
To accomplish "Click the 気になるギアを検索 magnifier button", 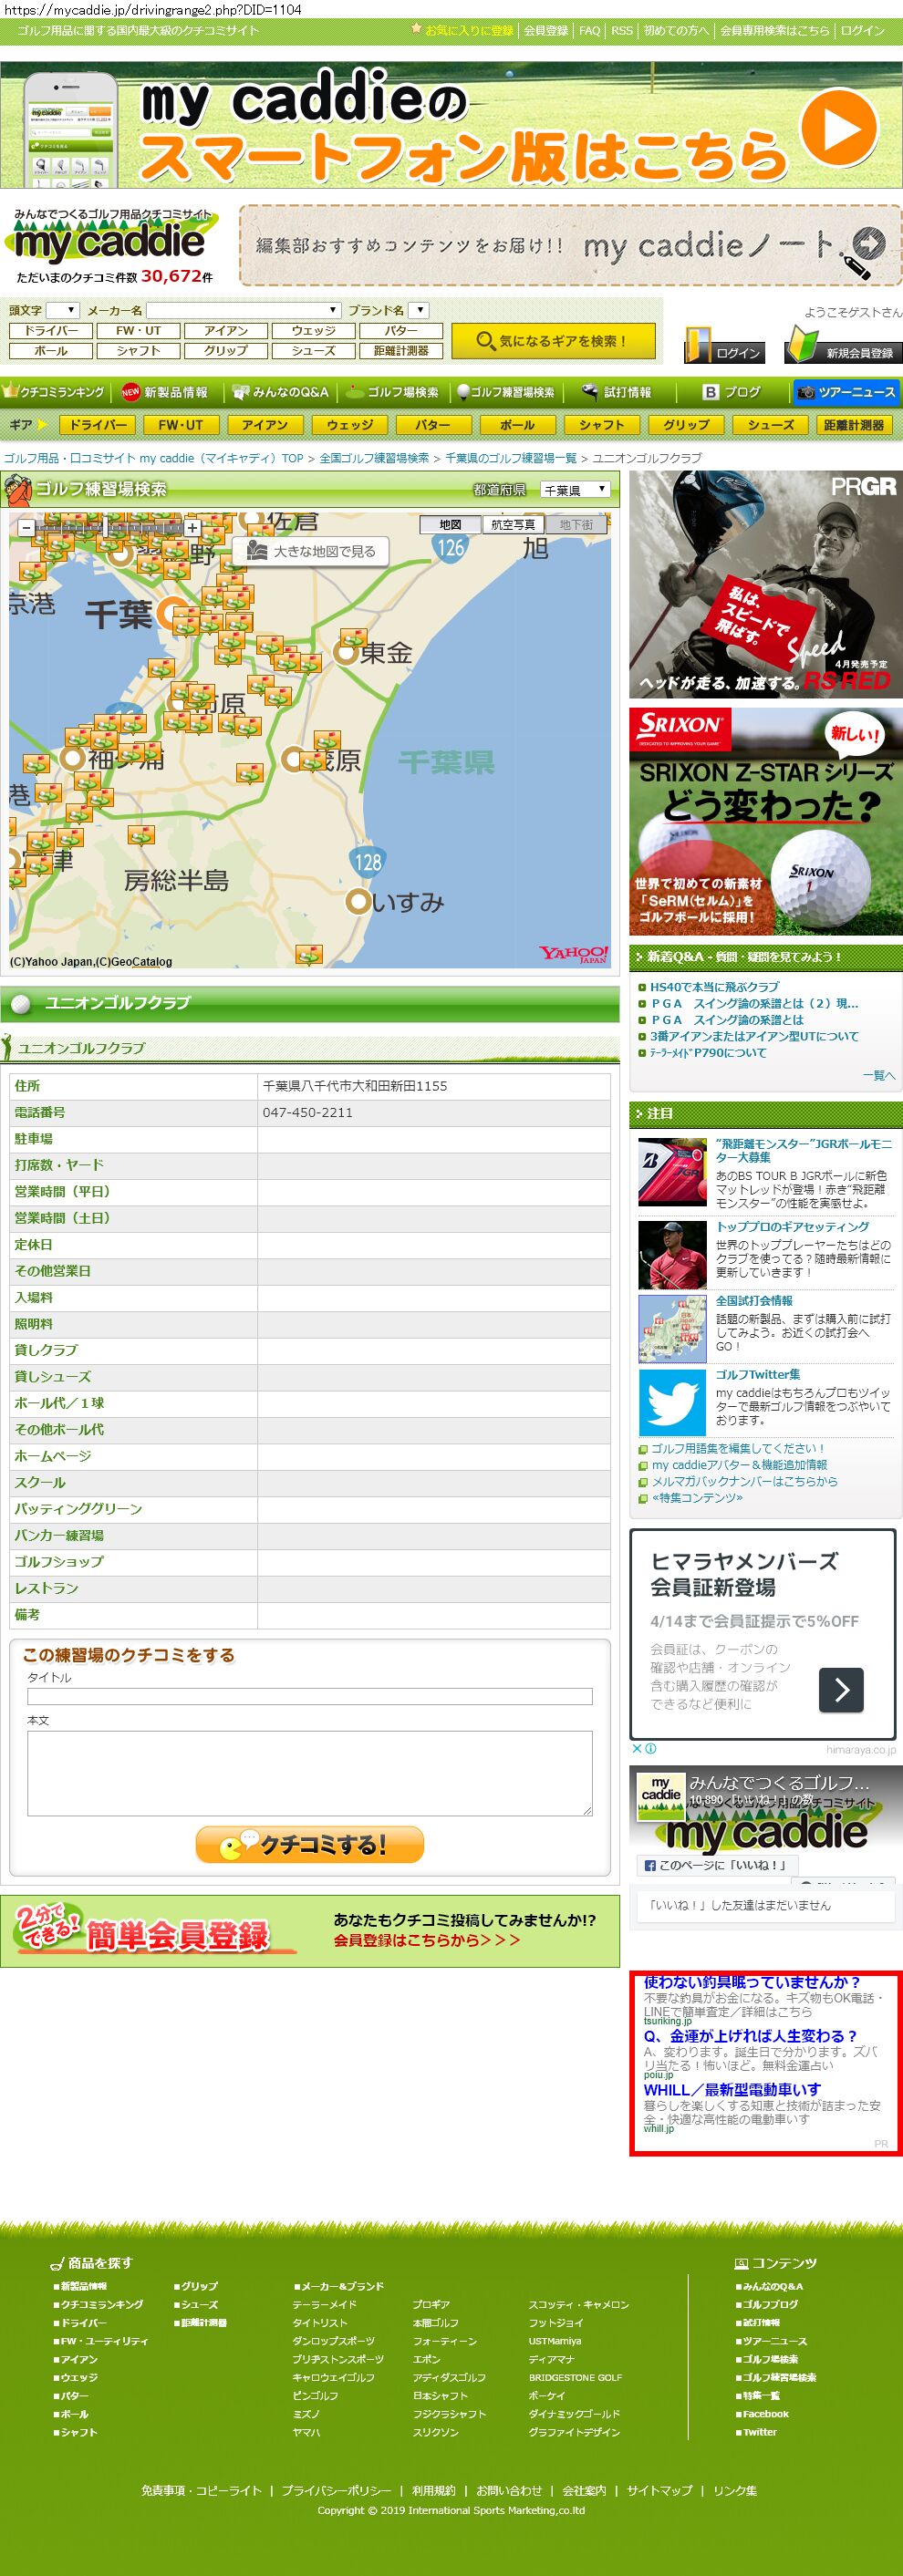I will 553,341.
